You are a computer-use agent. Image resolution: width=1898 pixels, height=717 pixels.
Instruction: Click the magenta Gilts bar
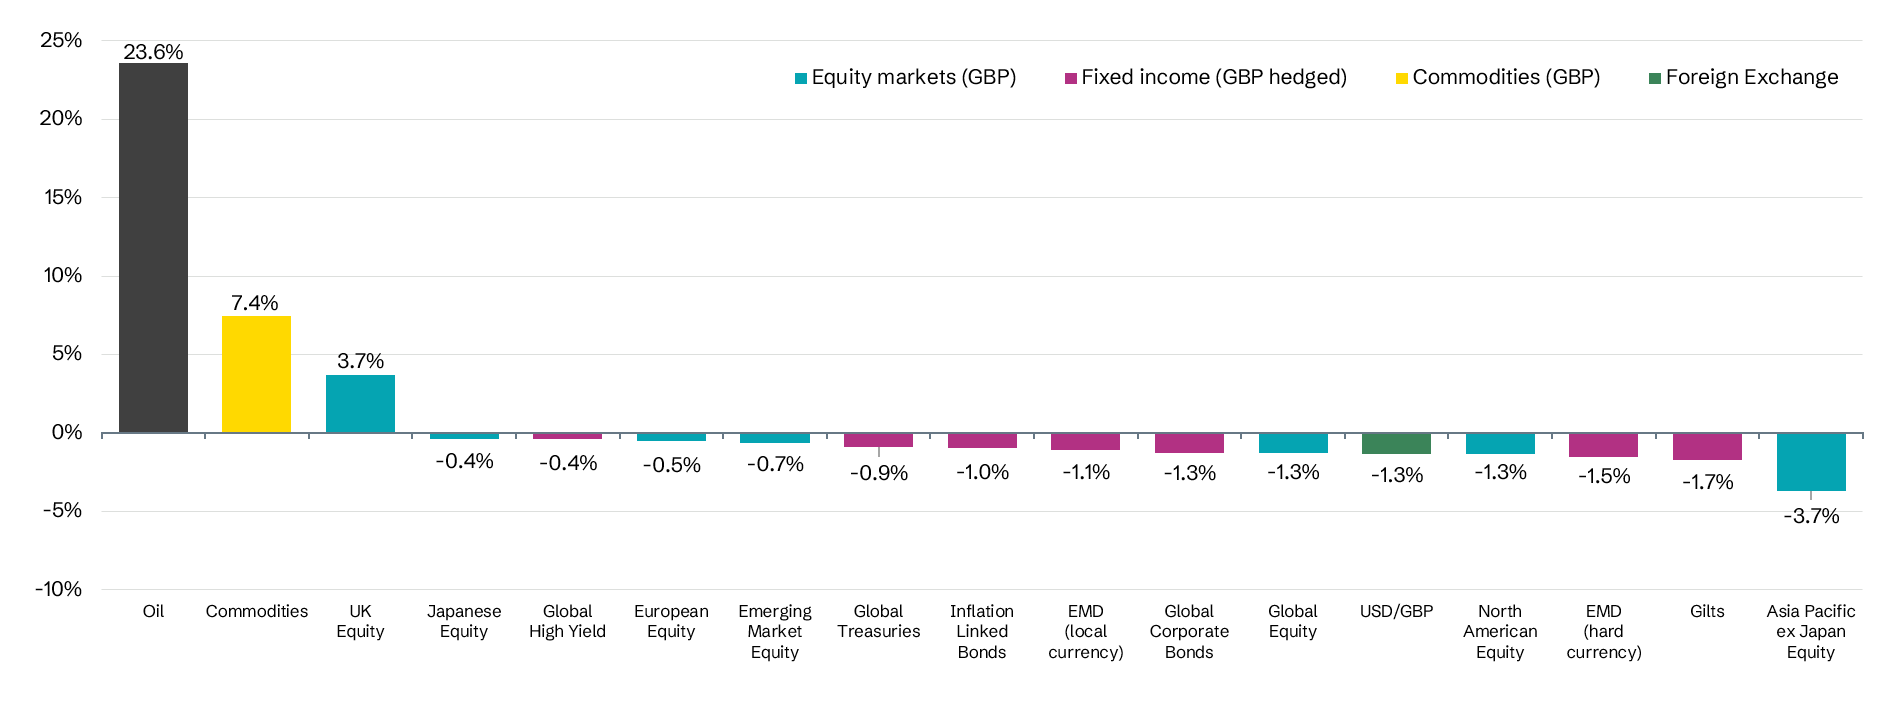1707,446
